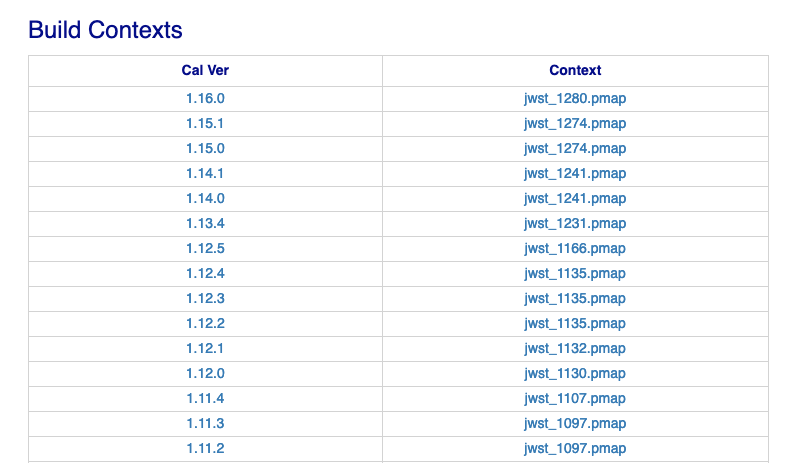Open jwst_1132.pmap context link
Screen dimensions: 807x463
tap(575, 348)
